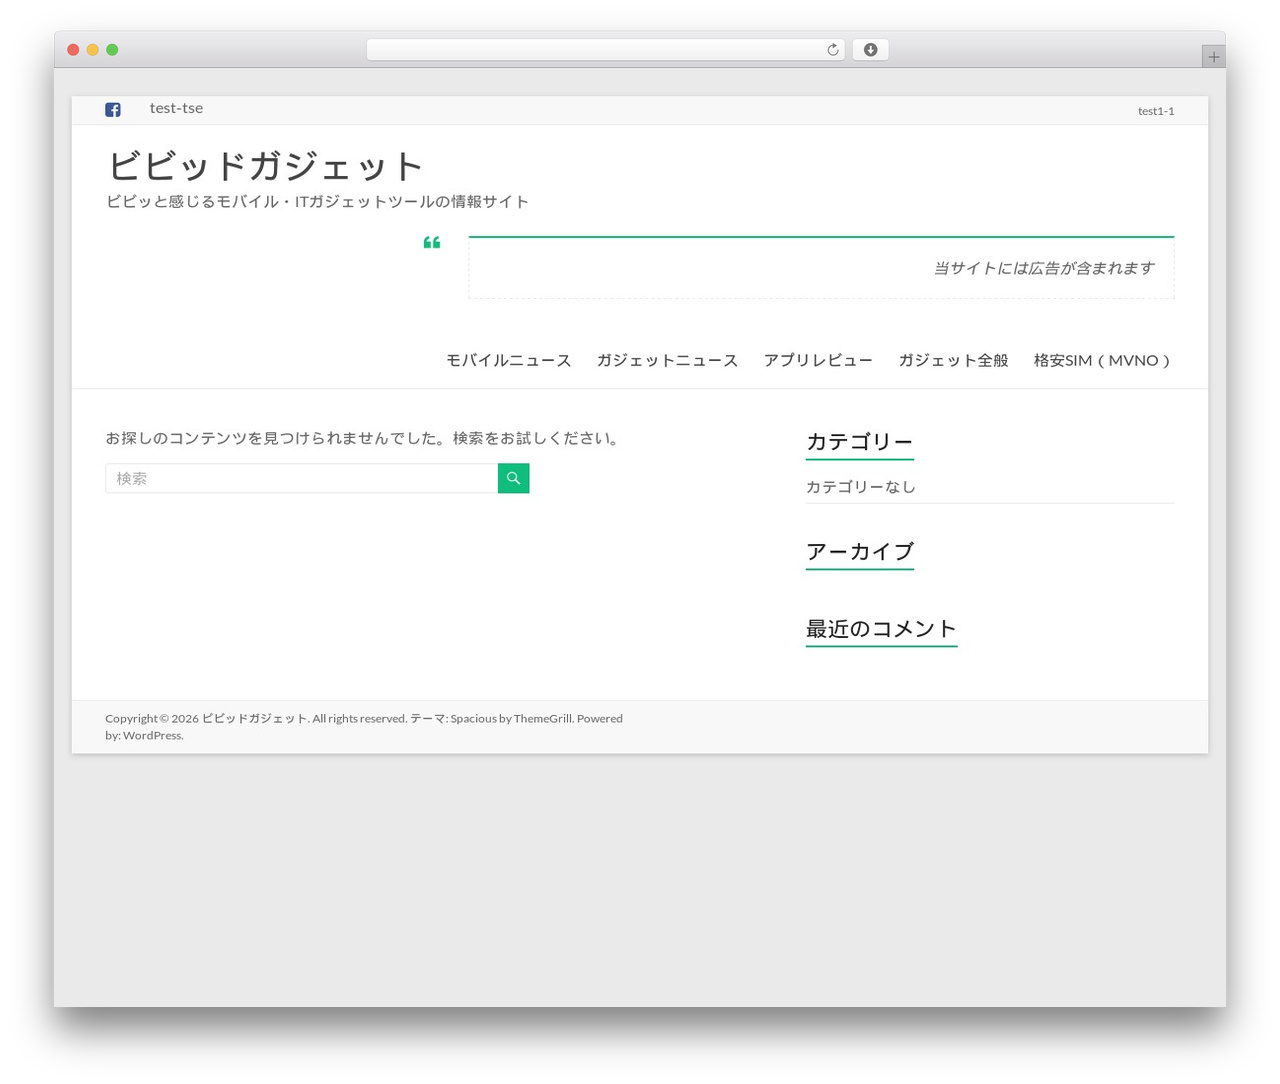The image size is (1280, 1084).
Task: Reload the page with the refresh icon
Action: [x=832, y=50]
